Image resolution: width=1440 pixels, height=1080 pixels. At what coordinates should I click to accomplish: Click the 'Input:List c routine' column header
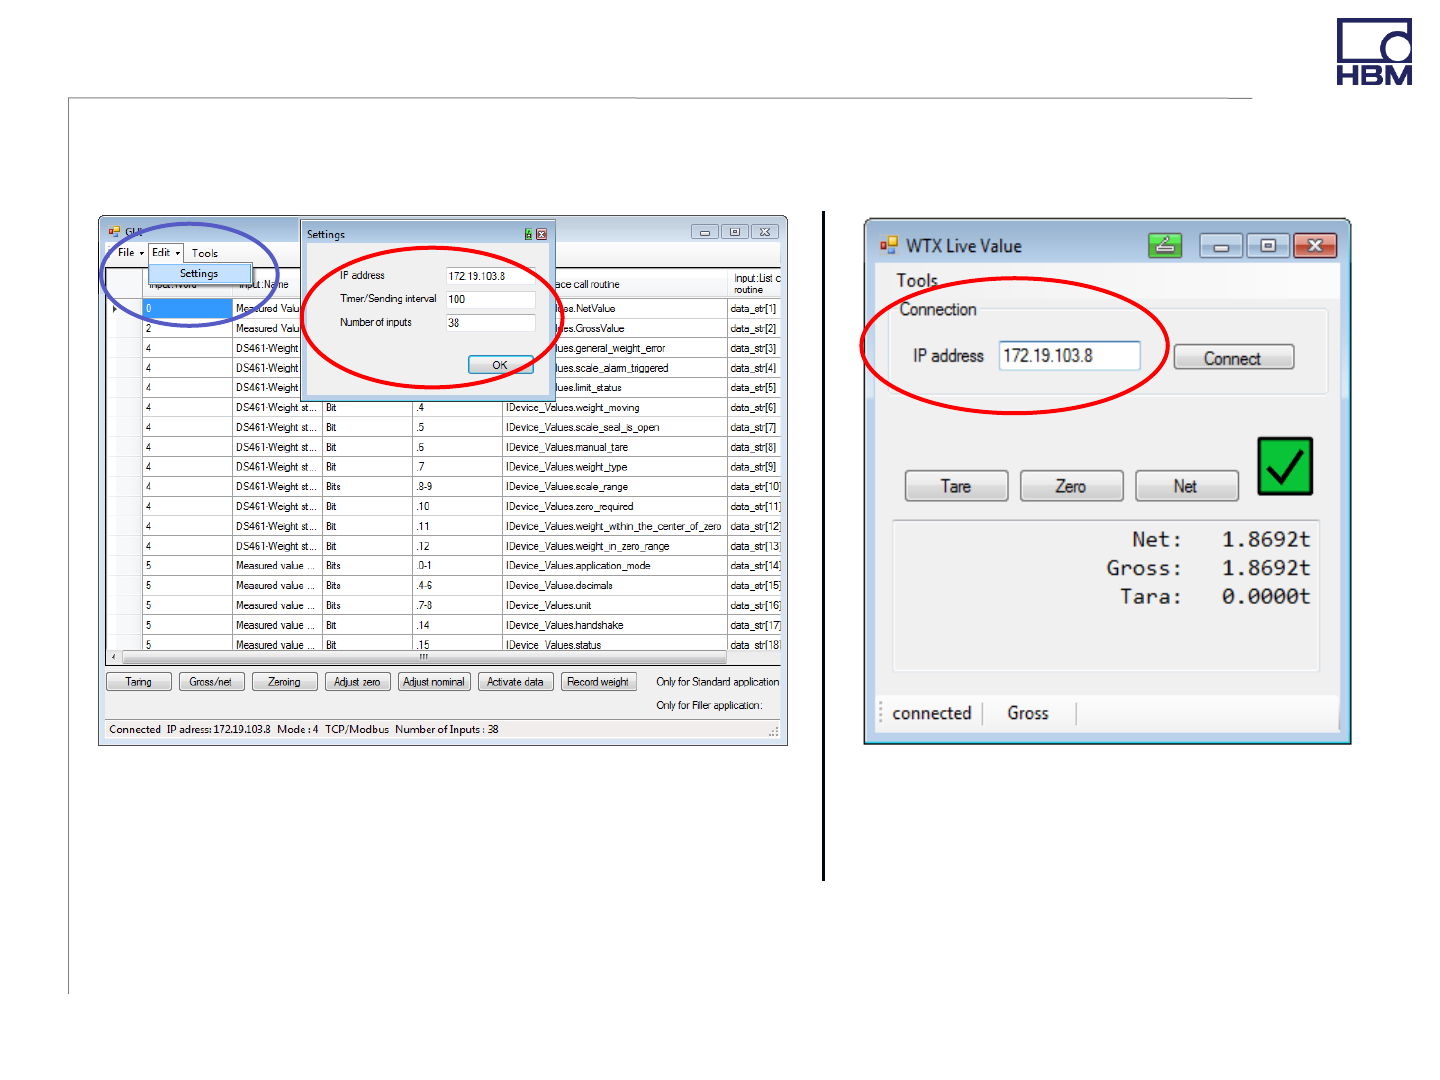(755, 284)
